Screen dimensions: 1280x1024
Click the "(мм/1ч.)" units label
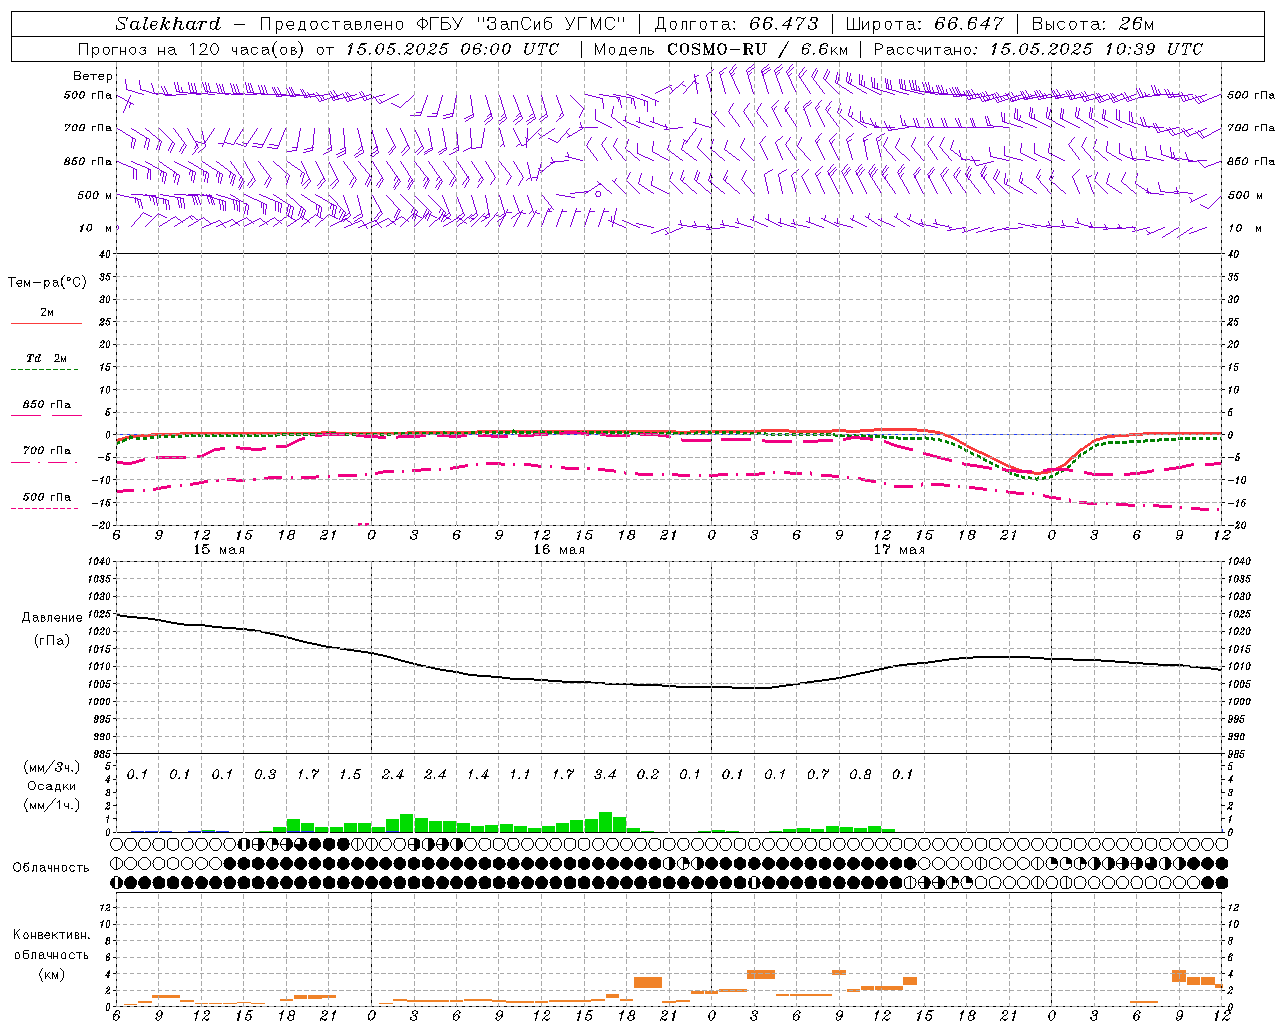[x=51, y=805]
